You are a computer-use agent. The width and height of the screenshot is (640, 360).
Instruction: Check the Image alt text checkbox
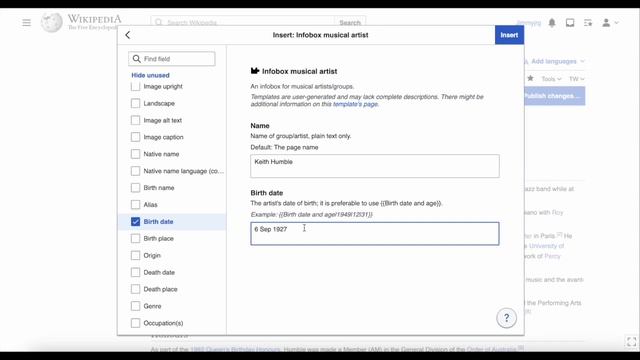point(136,120)
